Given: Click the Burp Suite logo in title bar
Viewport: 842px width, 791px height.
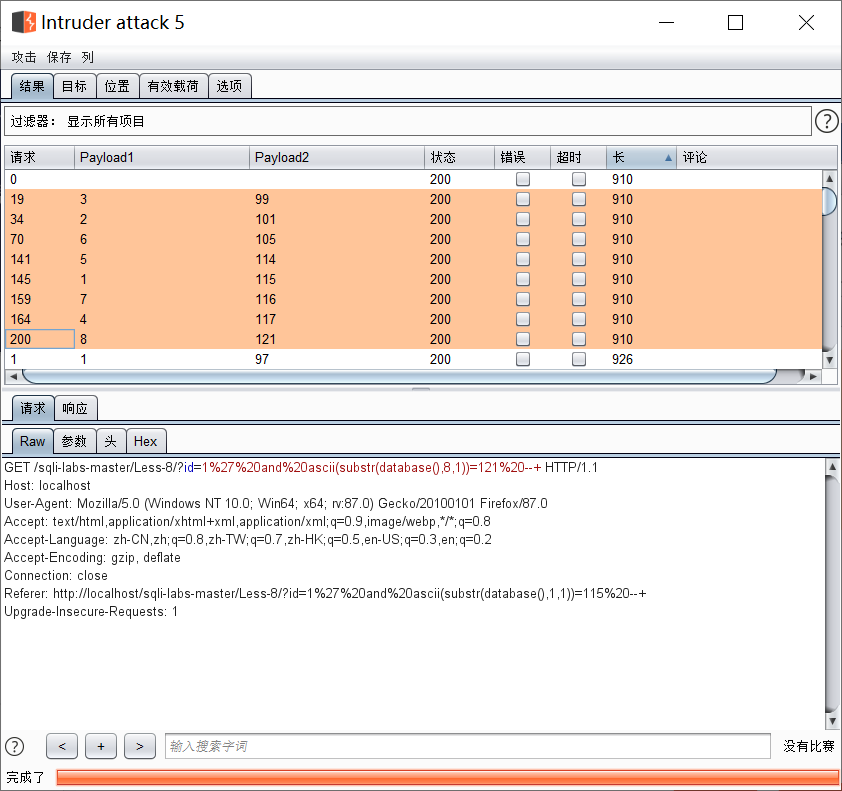Looking at the screenshot, I should pyautogui.click(x=24, y=22).
